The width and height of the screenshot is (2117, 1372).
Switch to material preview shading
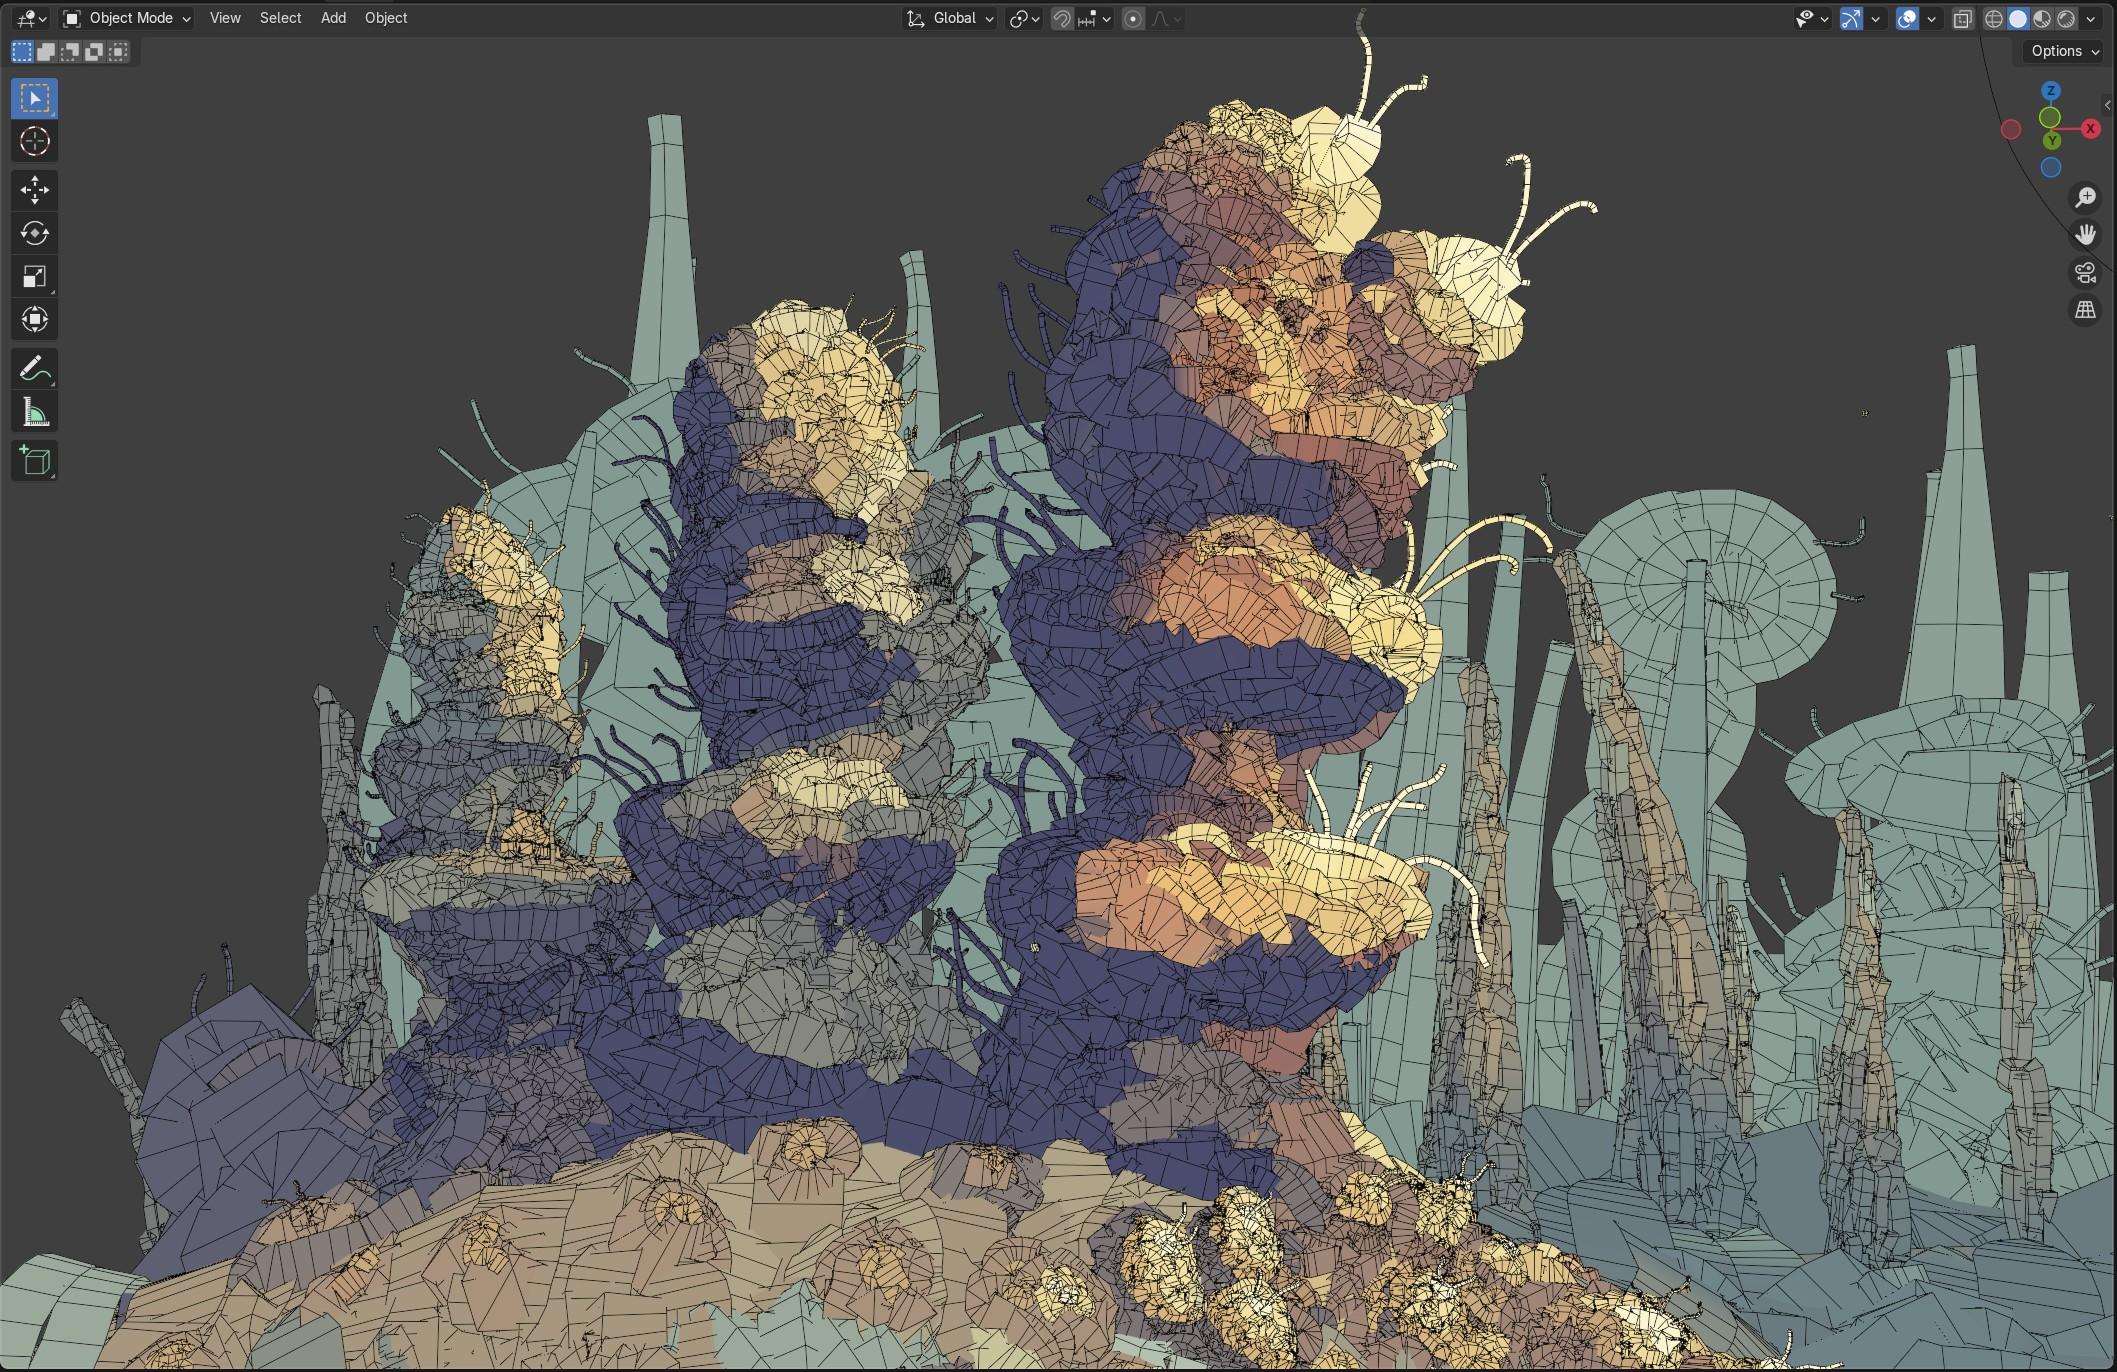[2042, 18]
